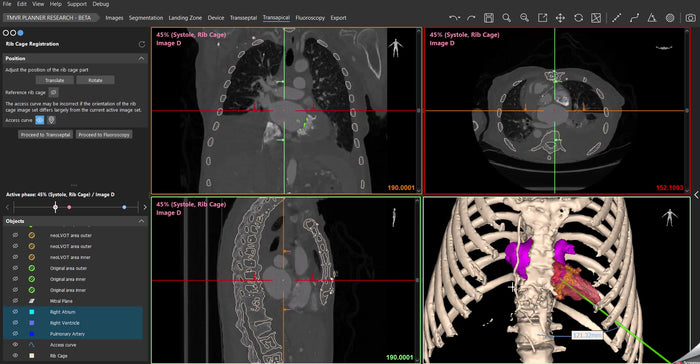Image resolution: width=700 pixels, height=364 pixels.
Task: Toggle the Access curve eye button in Position panel
Action: [40, 120]
